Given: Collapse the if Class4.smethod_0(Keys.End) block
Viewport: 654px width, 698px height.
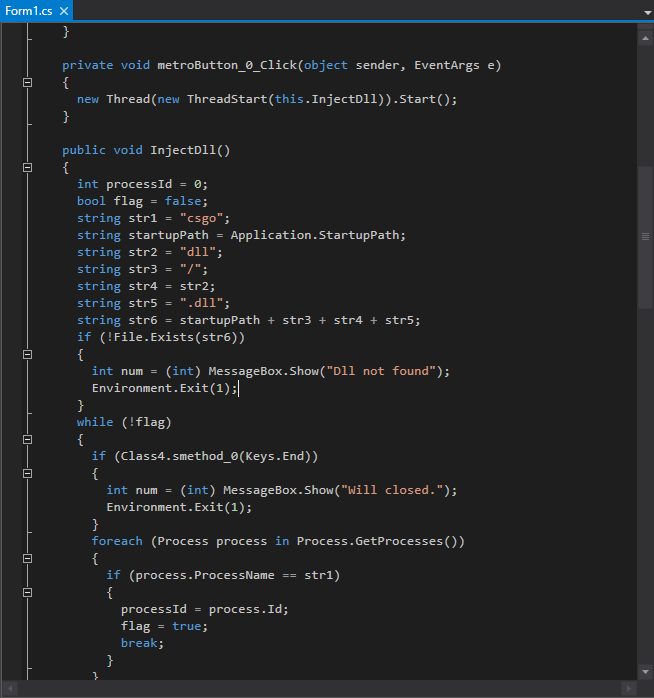Looking at the screenshot, I should 28,473.
